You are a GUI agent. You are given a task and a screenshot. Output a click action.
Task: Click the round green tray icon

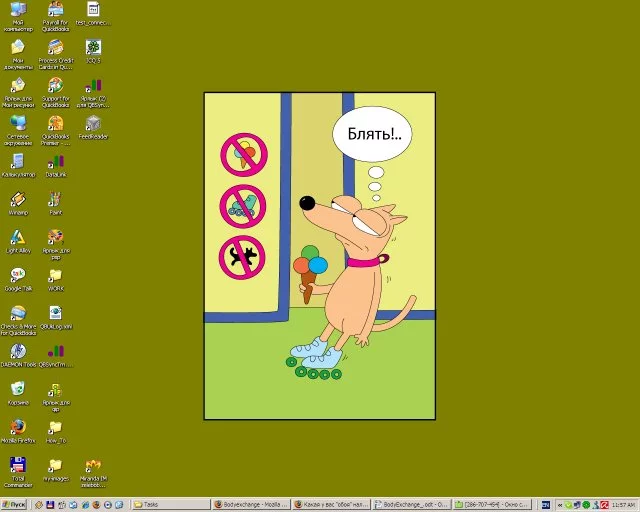586,505
